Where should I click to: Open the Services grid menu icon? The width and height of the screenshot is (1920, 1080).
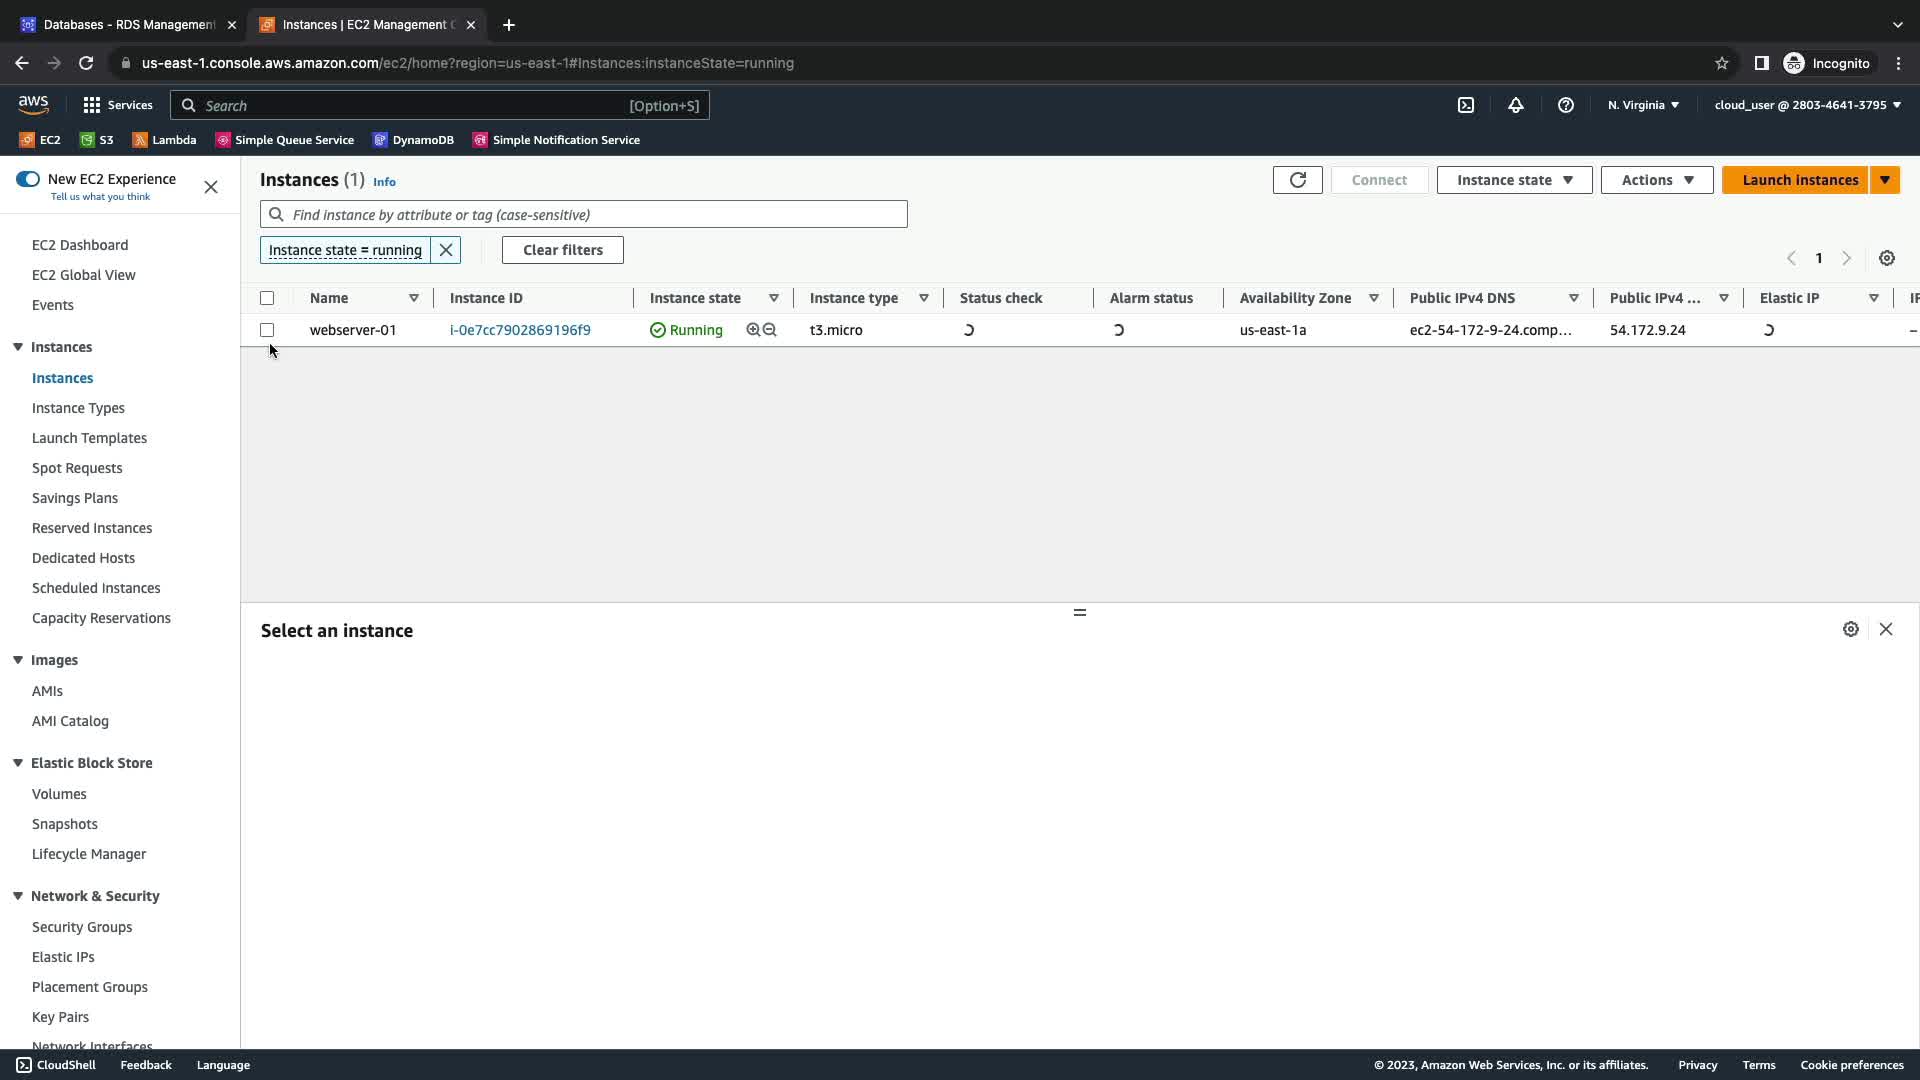pyautogui.click(x=92, y=105)
